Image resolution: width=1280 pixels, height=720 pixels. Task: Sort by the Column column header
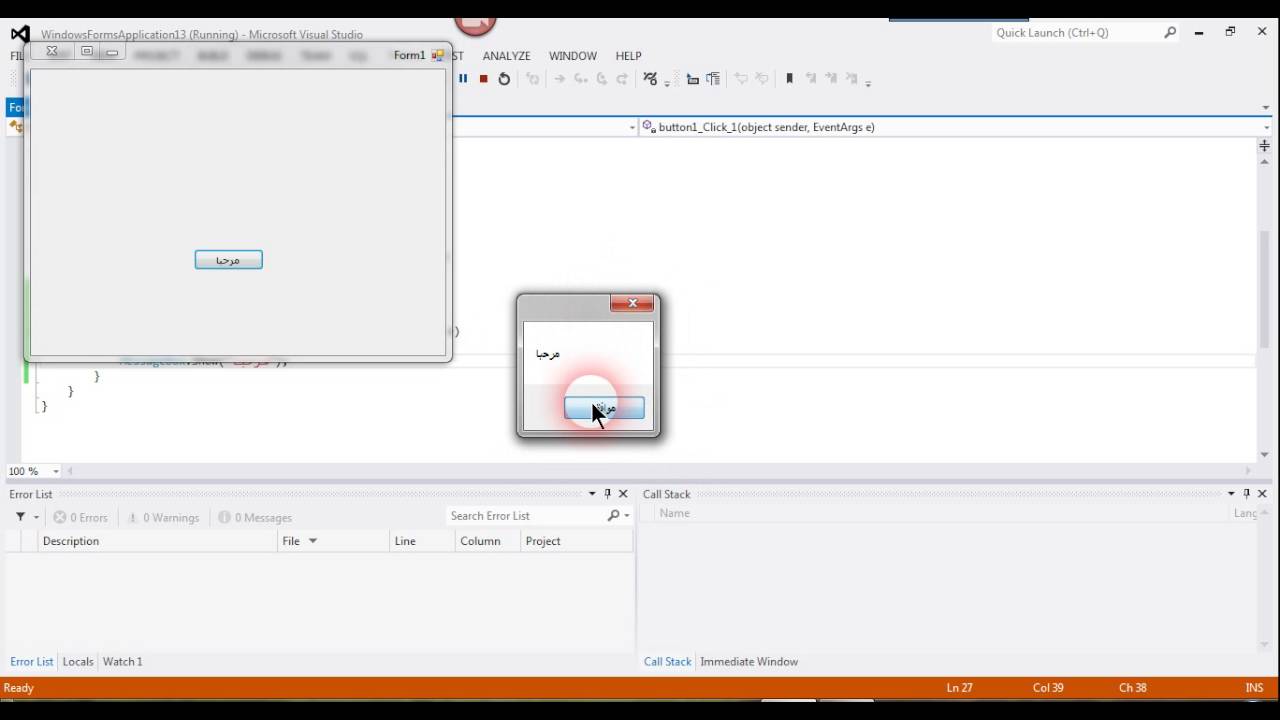coord(487,541)
